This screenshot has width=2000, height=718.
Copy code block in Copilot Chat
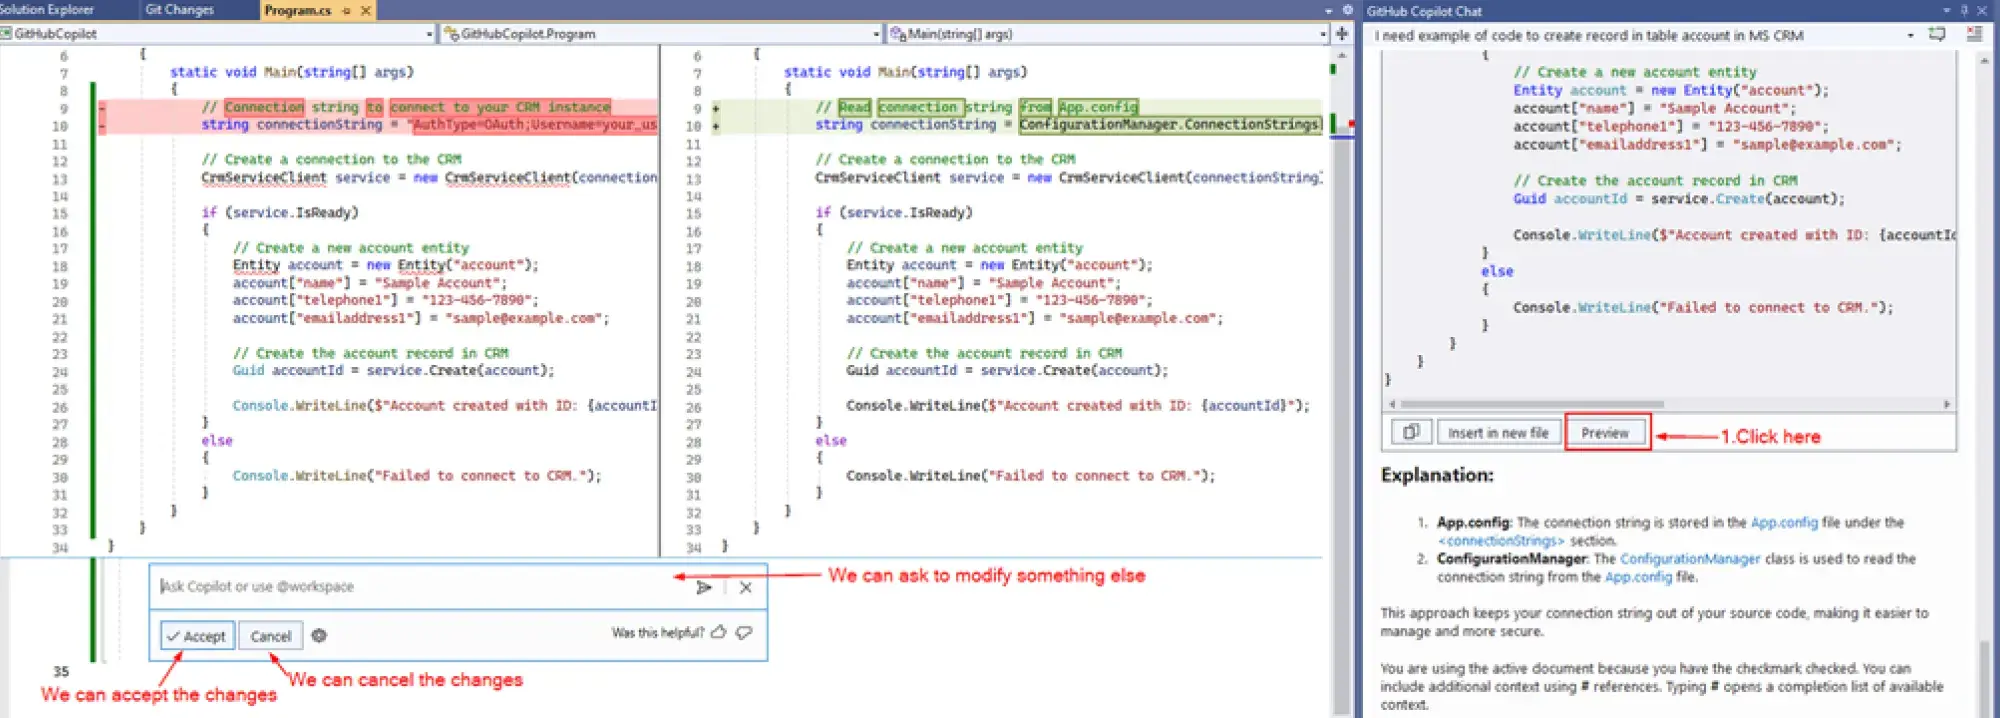(1411, 433)
